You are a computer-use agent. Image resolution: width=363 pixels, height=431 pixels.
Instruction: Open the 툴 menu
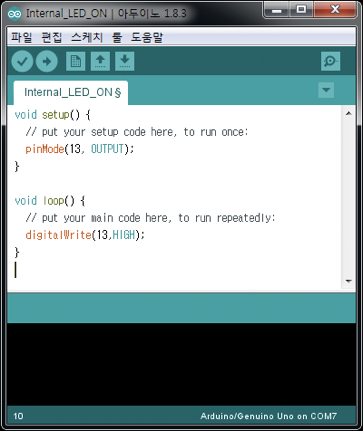[x=117, y=37]
